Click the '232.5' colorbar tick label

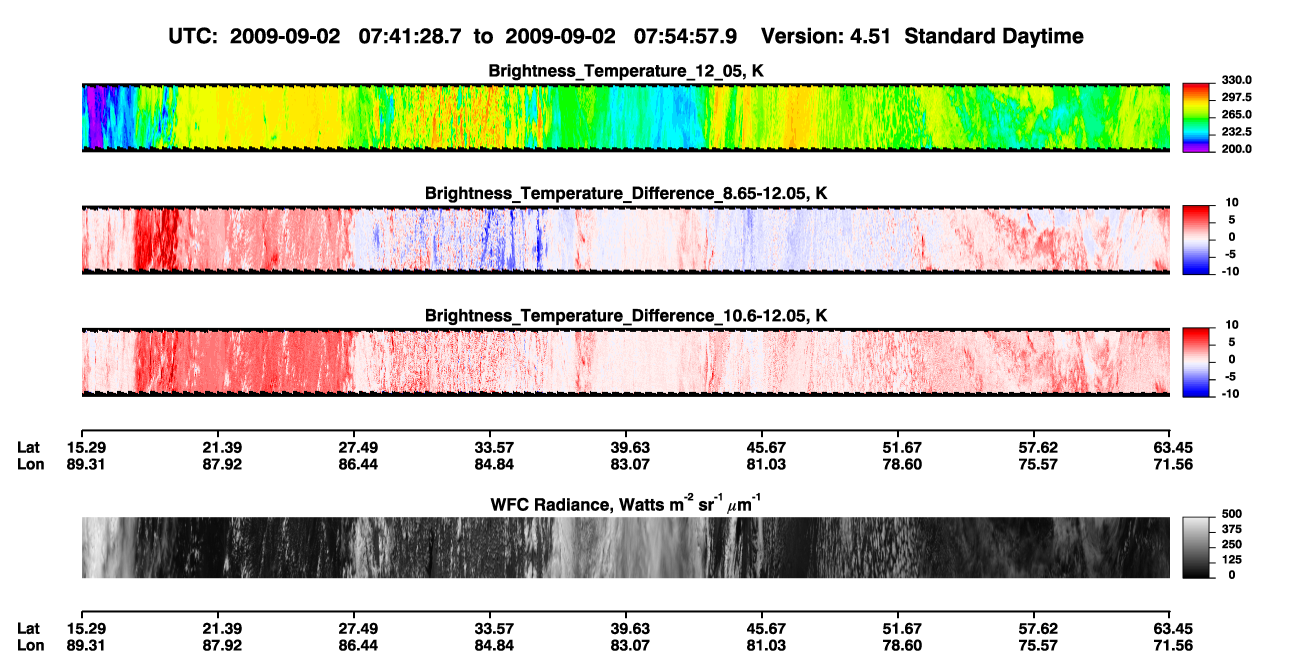coord(1236,132)
